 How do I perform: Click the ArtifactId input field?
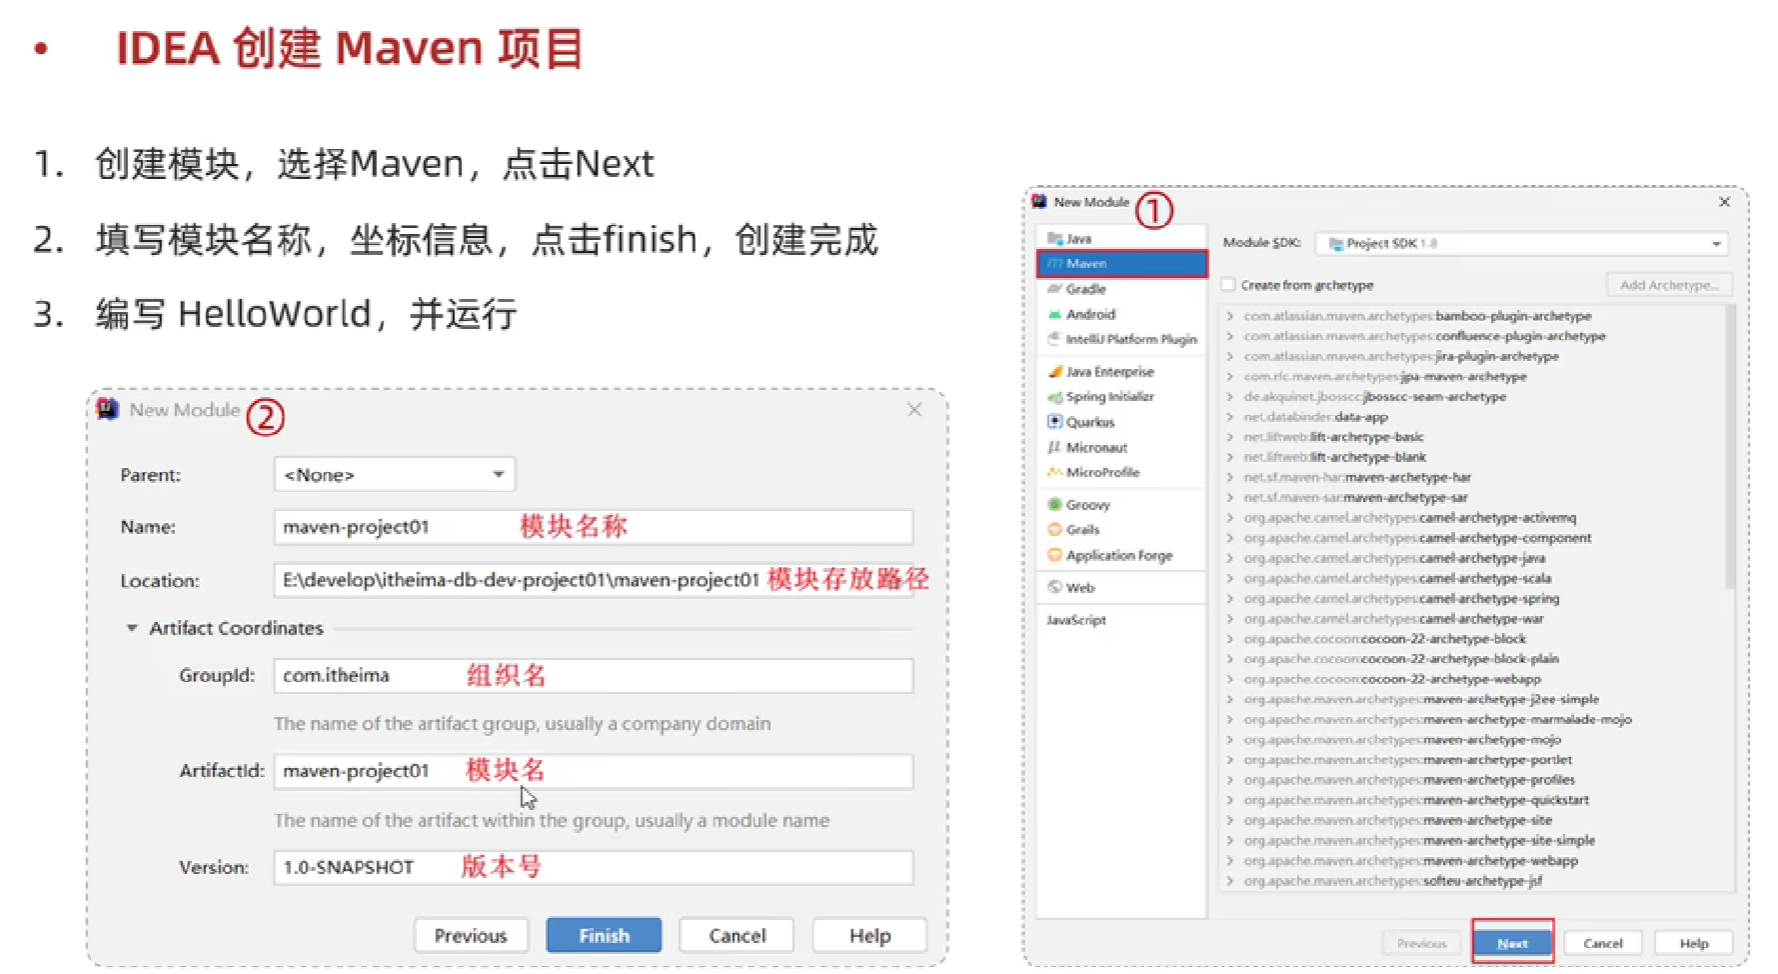coord(593,771)
